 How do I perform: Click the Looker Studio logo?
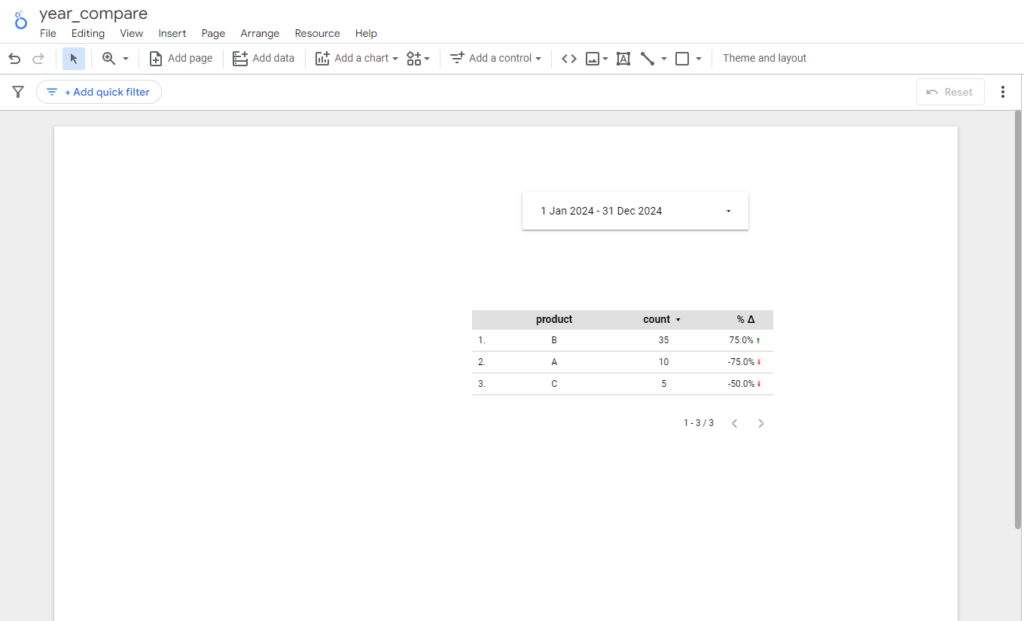(20, 20)
